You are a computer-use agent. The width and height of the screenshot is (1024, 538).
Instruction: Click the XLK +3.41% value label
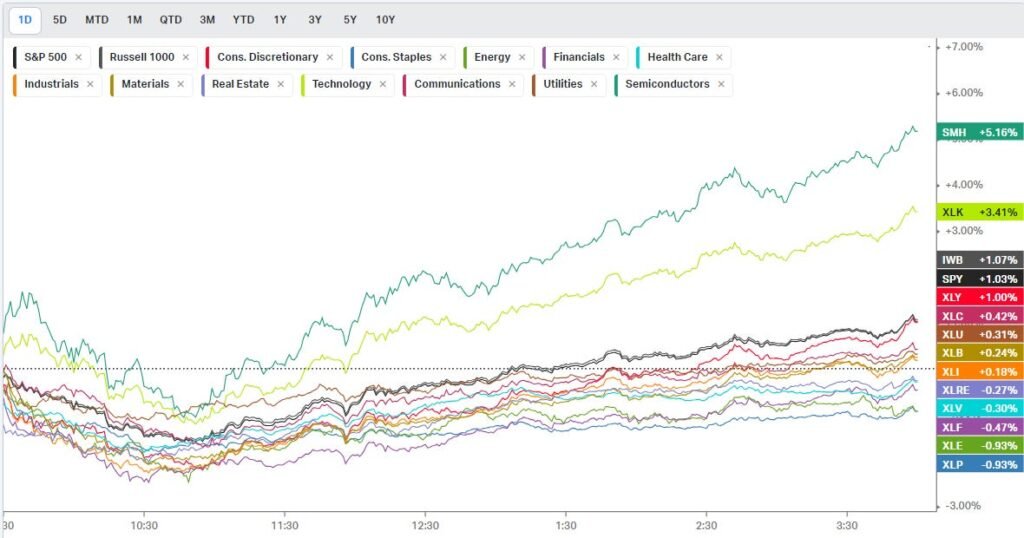979,211
